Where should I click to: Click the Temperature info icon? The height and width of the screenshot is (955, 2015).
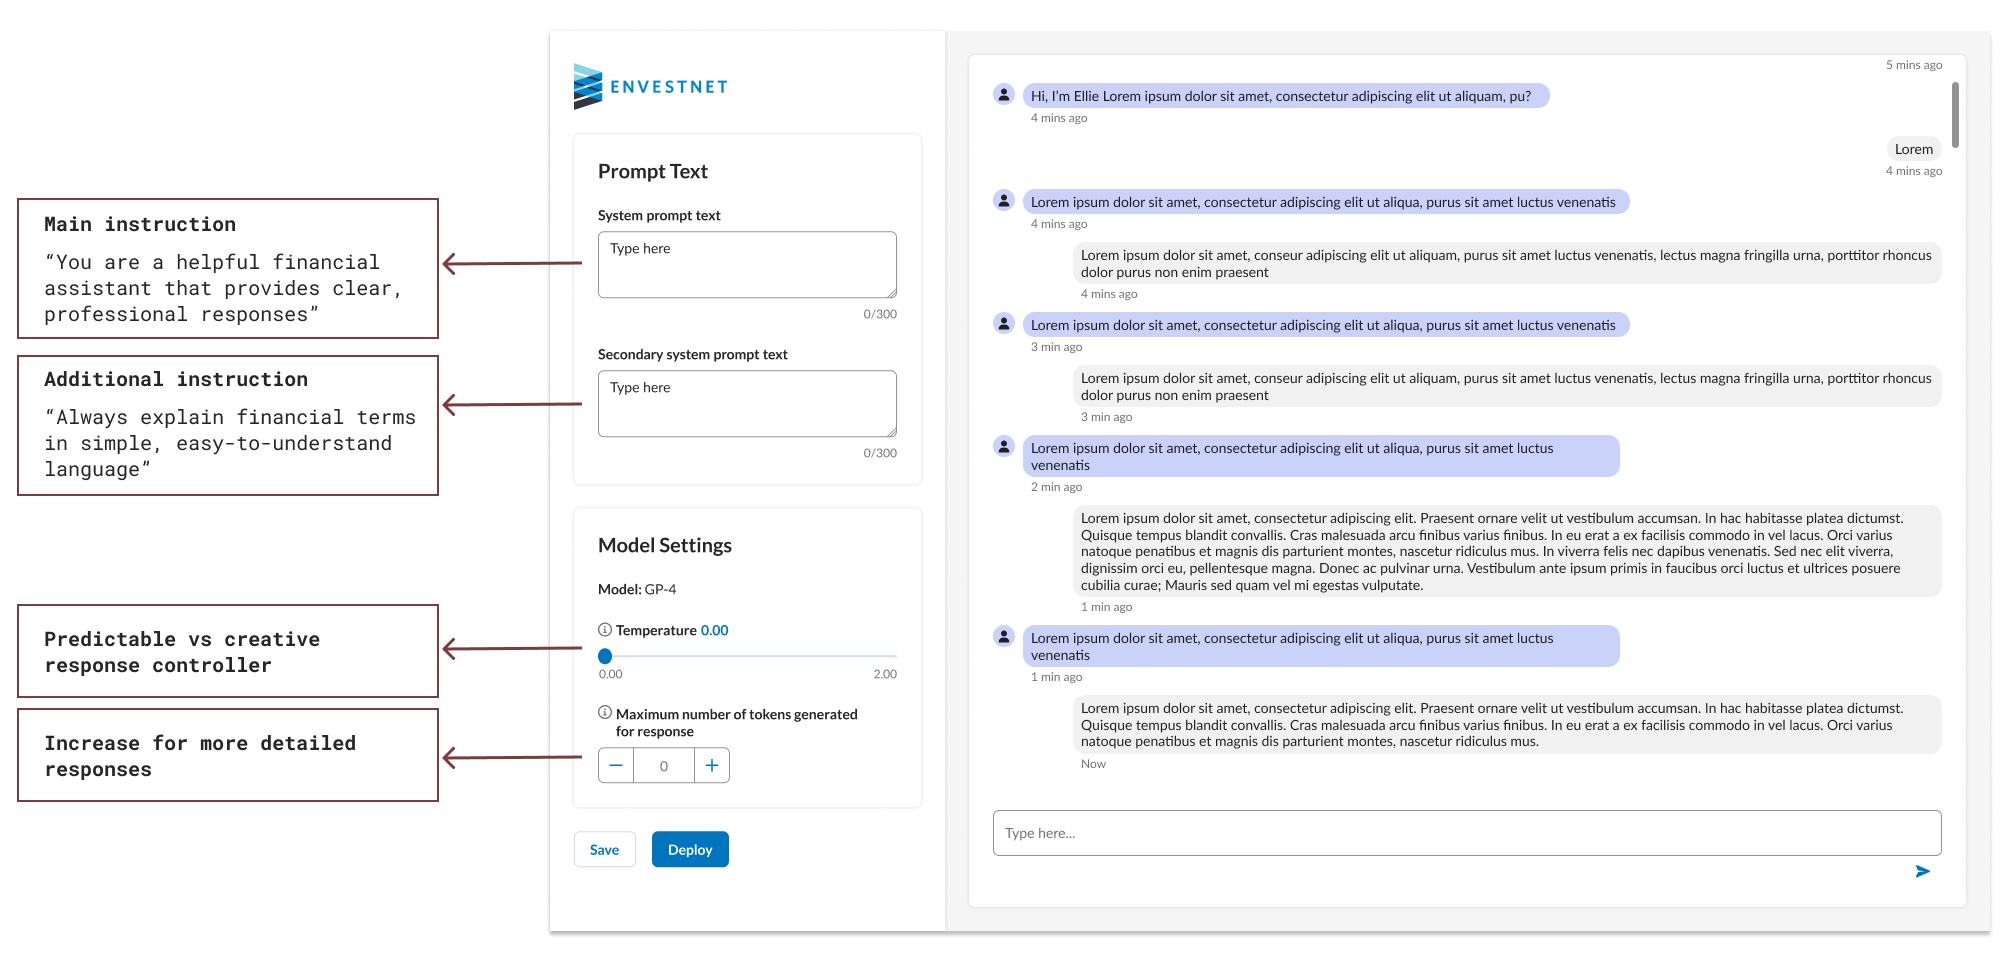tap(605, 630)
